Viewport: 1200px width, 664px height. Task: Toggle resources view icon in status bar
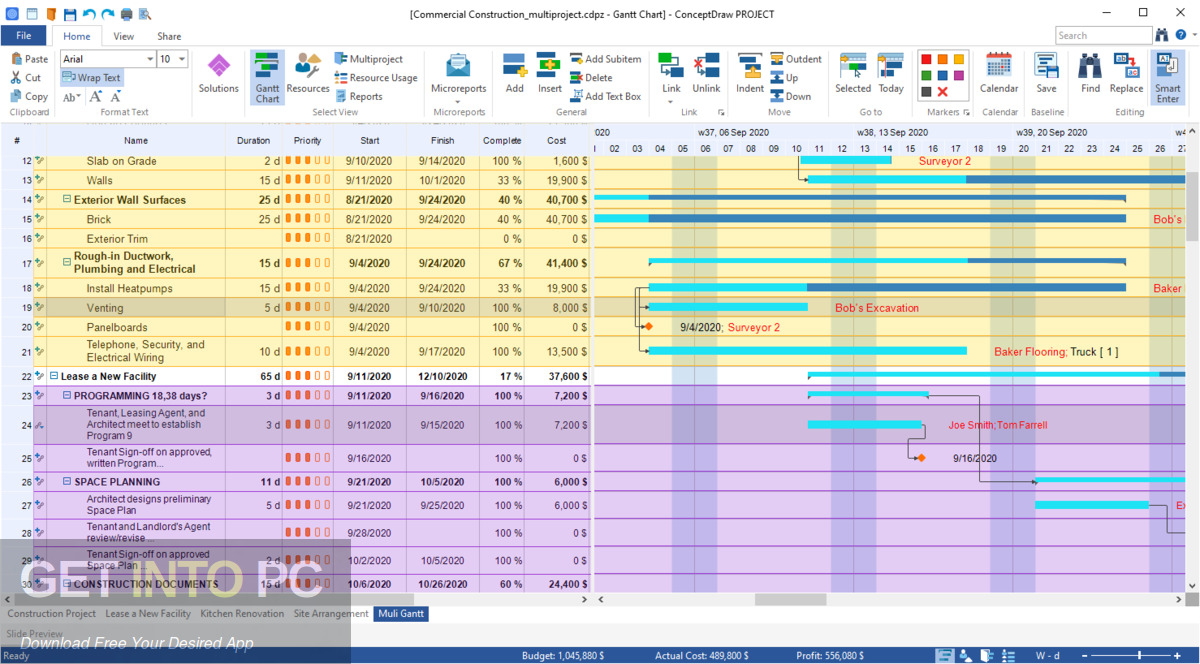[x=966, y=656]
